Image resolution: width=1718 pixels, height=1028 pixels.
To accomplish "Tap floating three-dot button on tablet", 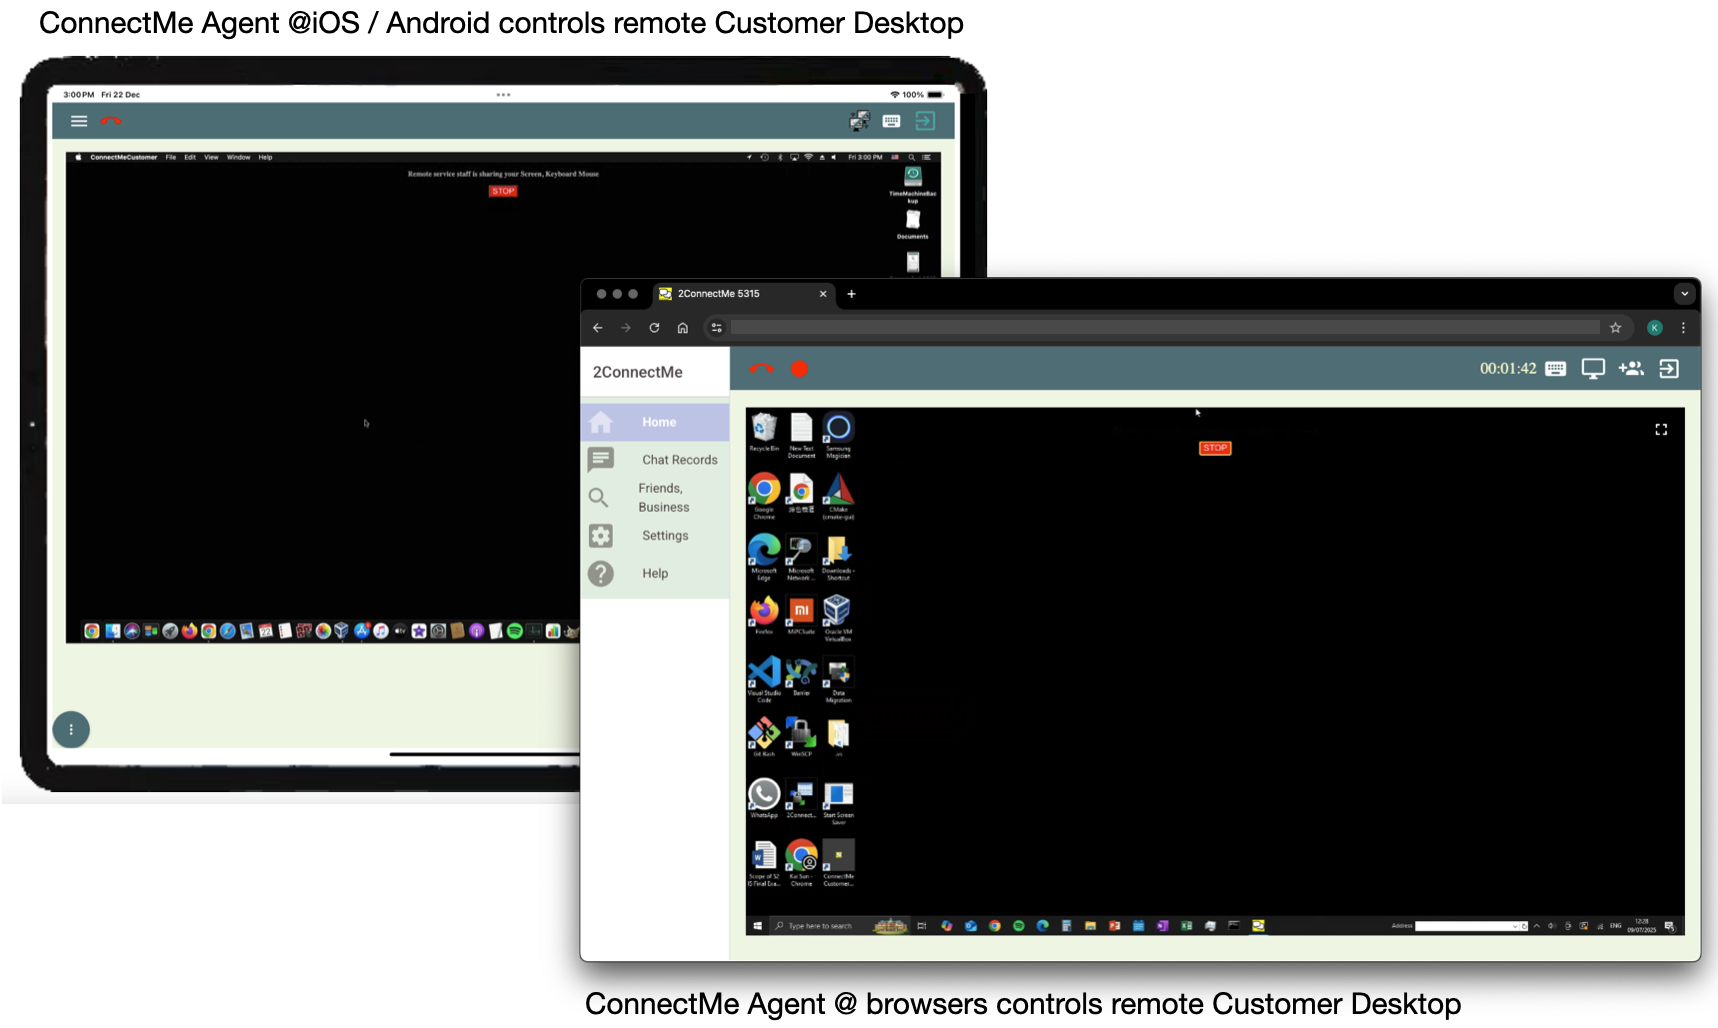I will pos(71,729).
